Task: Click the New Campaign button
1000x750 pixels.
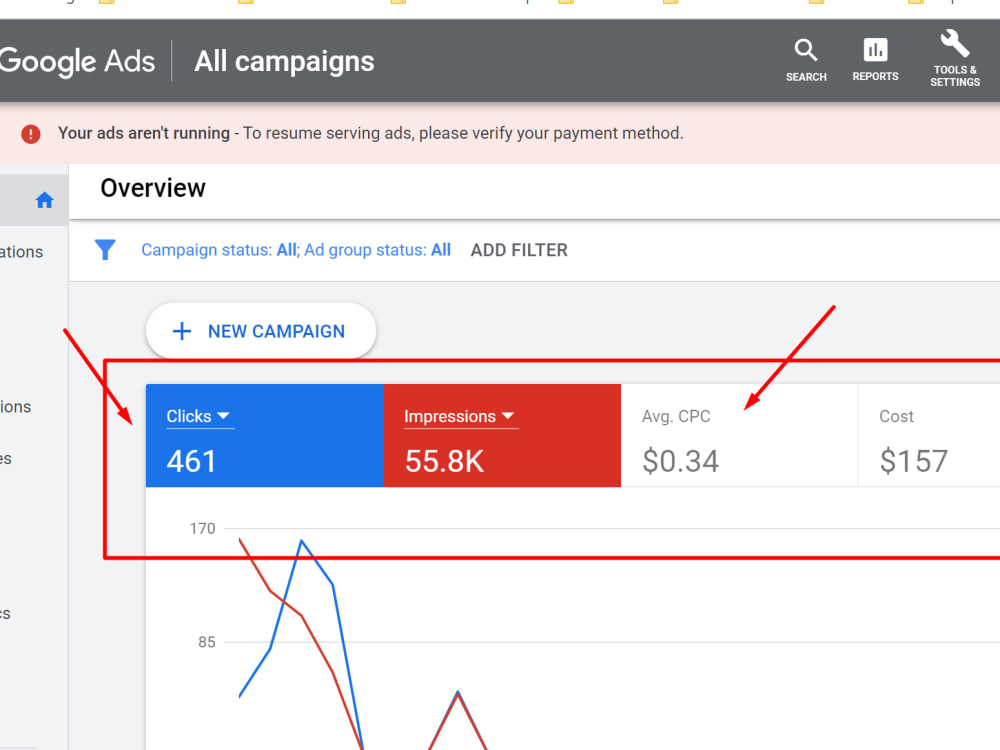Action: (261, 331)
